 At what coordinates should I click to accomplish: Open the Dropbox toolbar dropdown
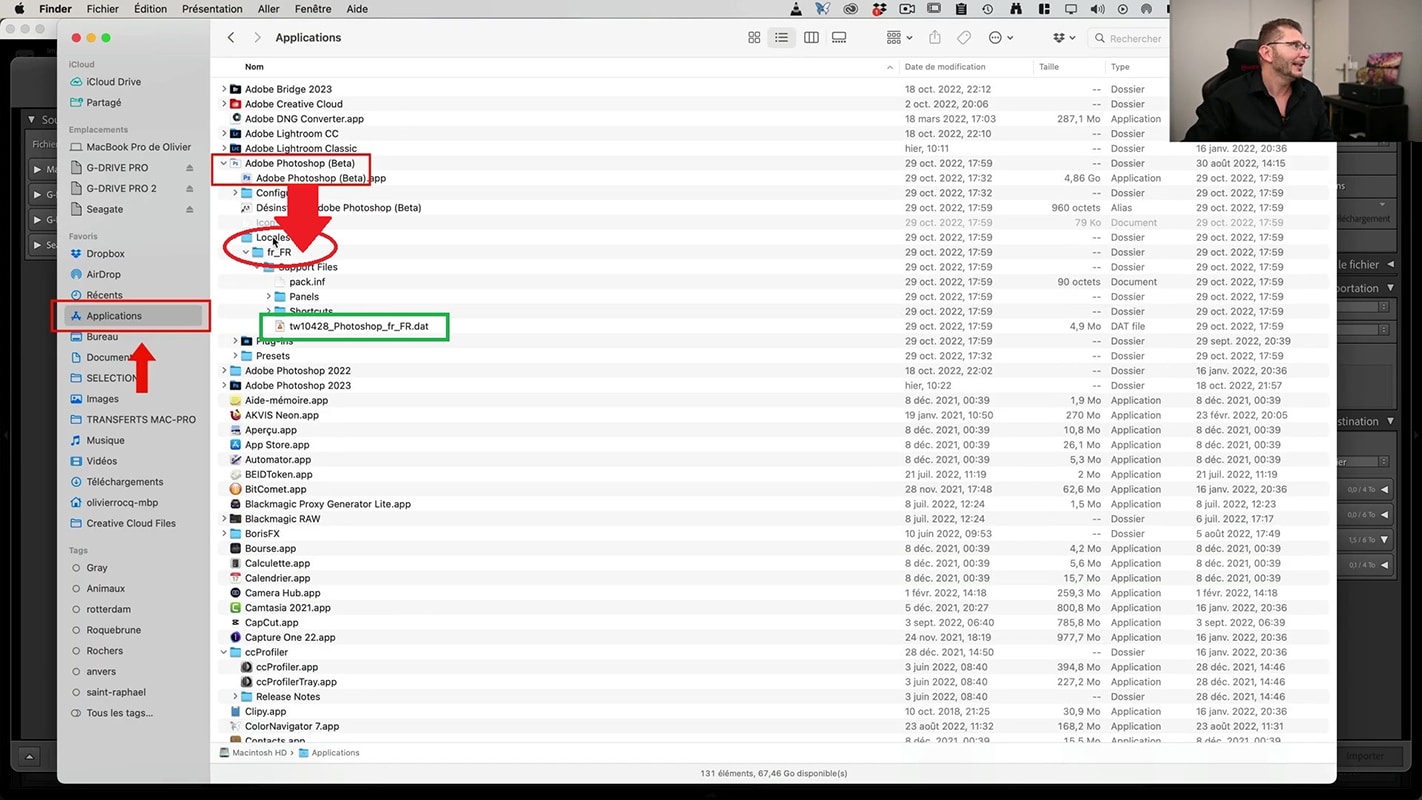click(x=1064, y=38)
